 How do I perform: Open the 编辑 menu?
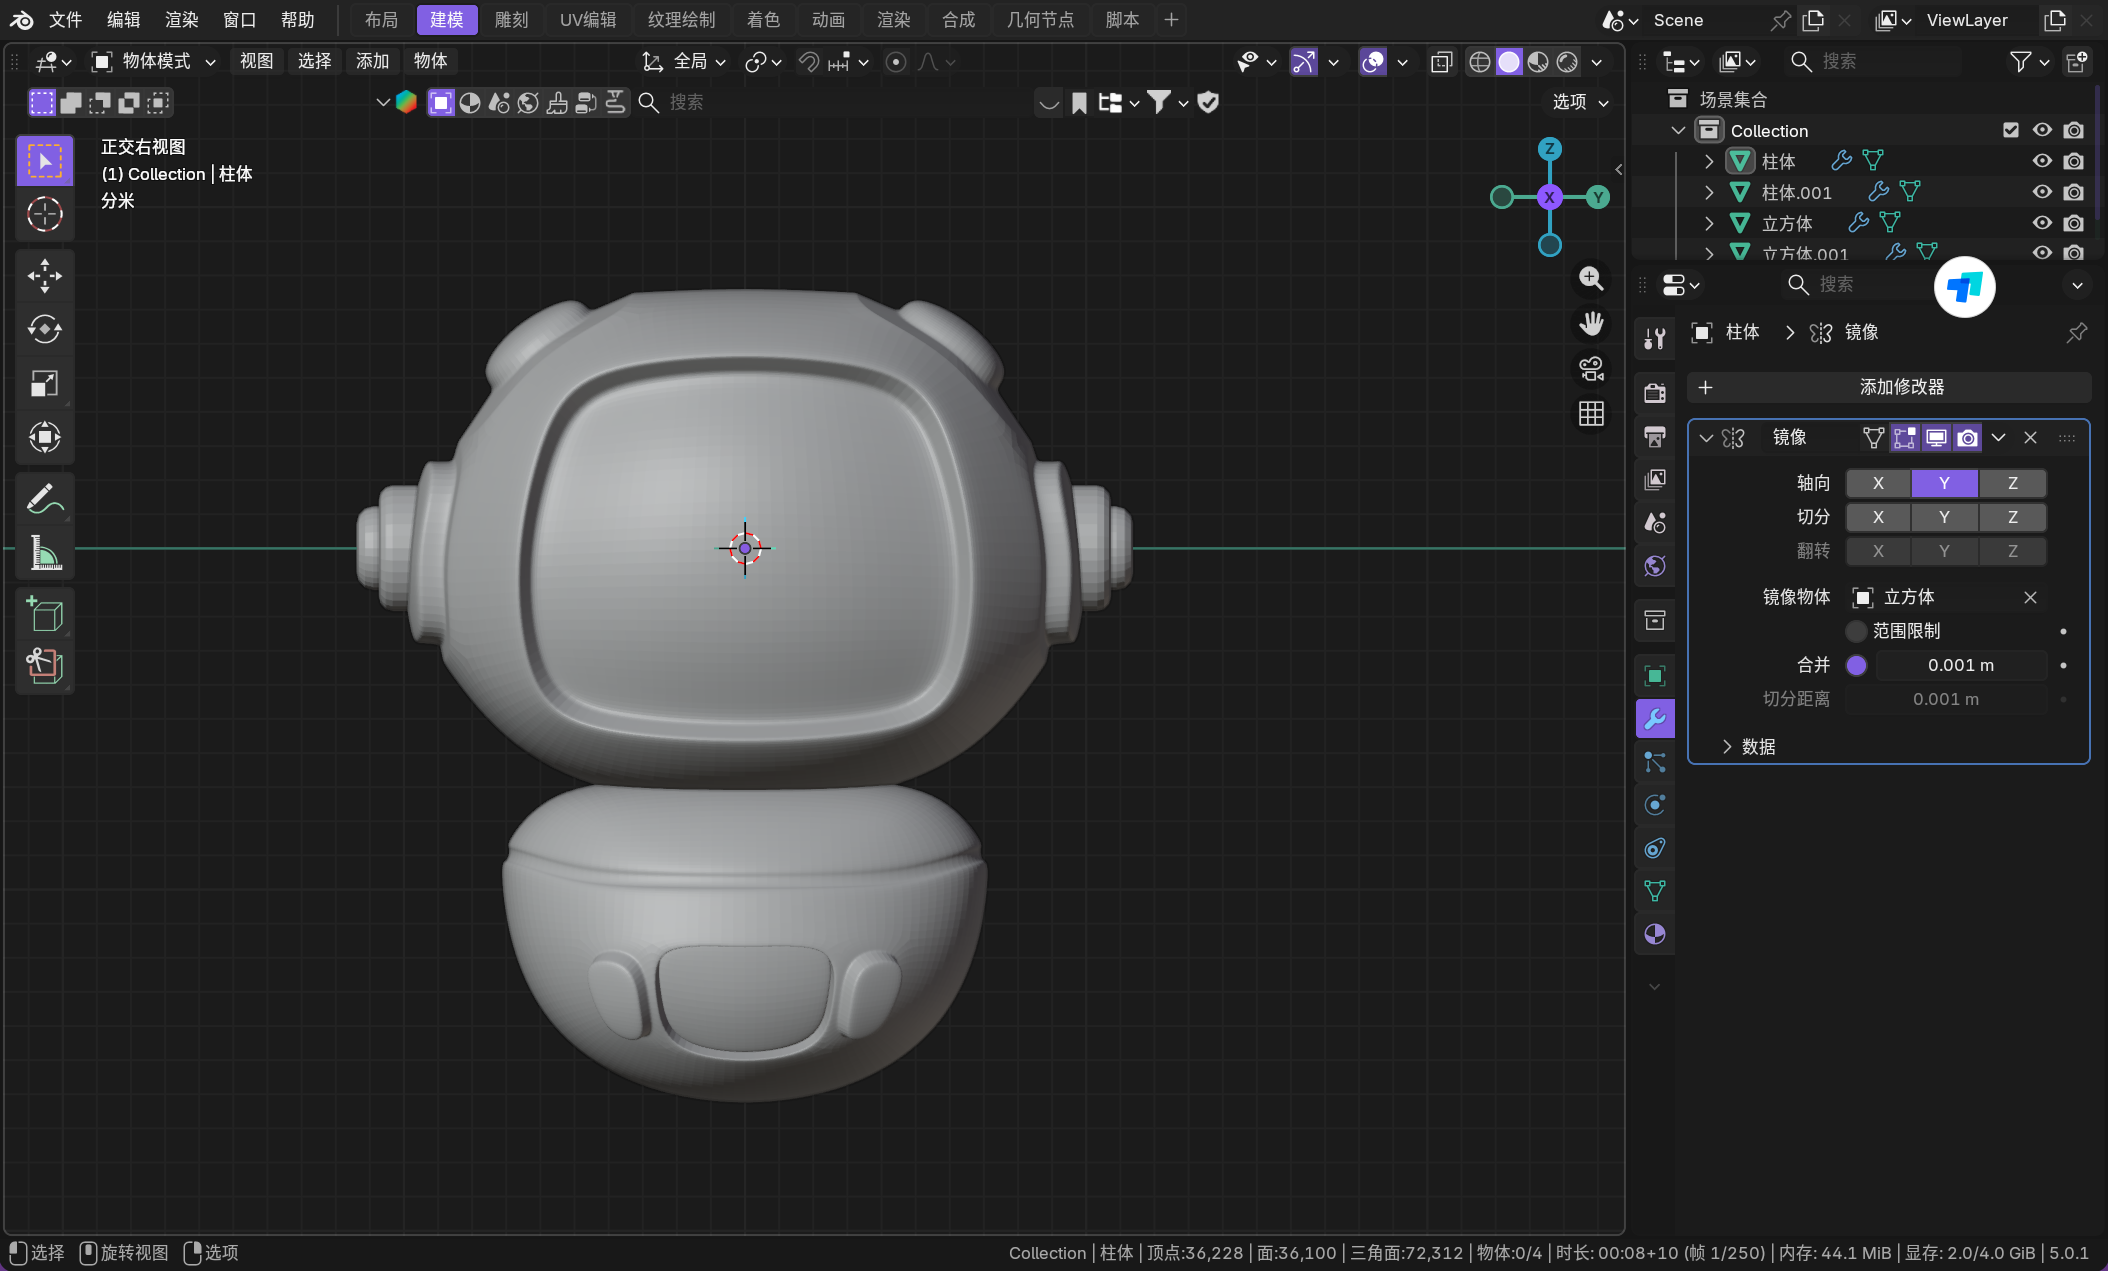coord(124,20)
